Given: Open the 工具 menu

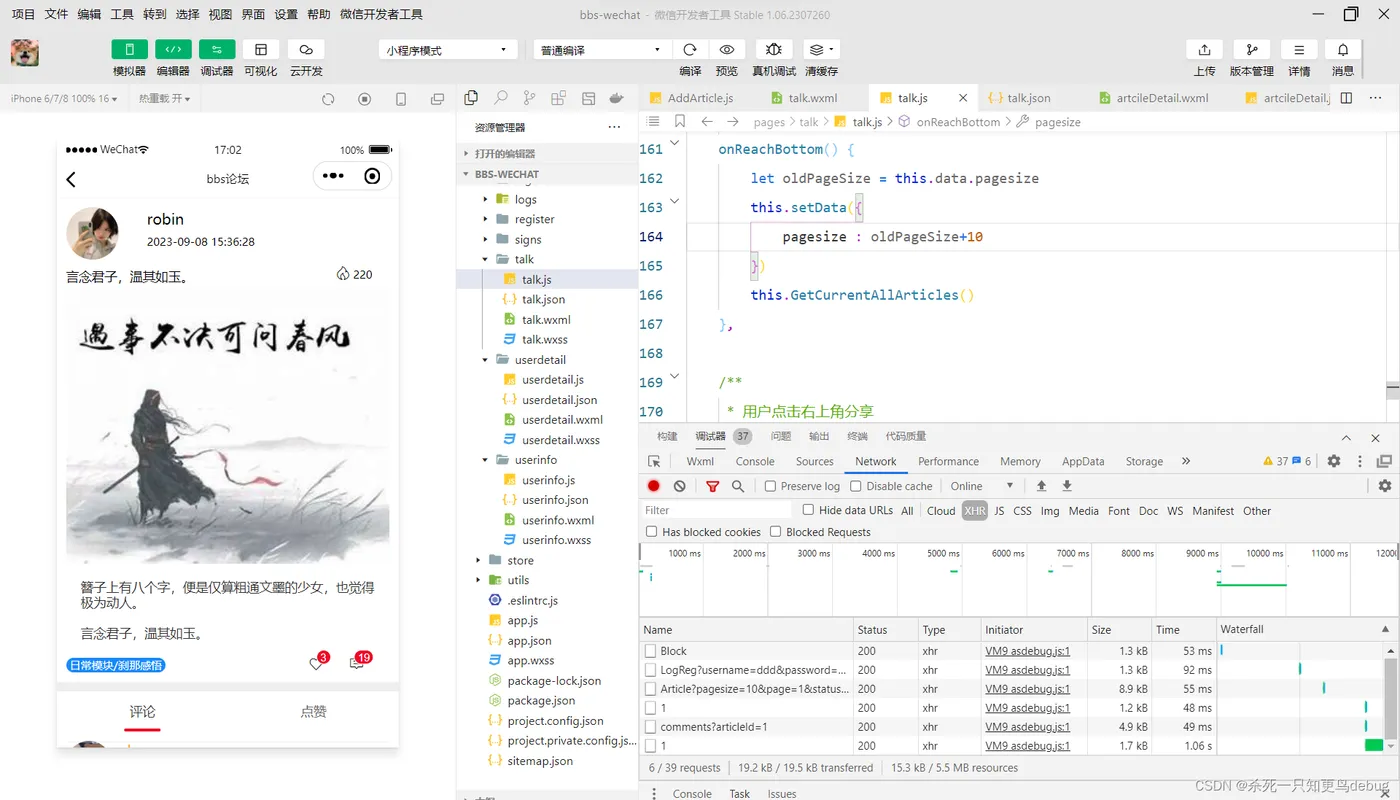Looking at the screenshot, I should click(122, 14).
